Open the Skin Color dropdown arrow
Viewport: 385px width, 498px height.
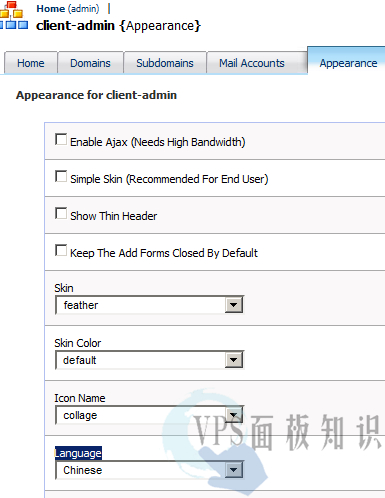pos(234,360)
